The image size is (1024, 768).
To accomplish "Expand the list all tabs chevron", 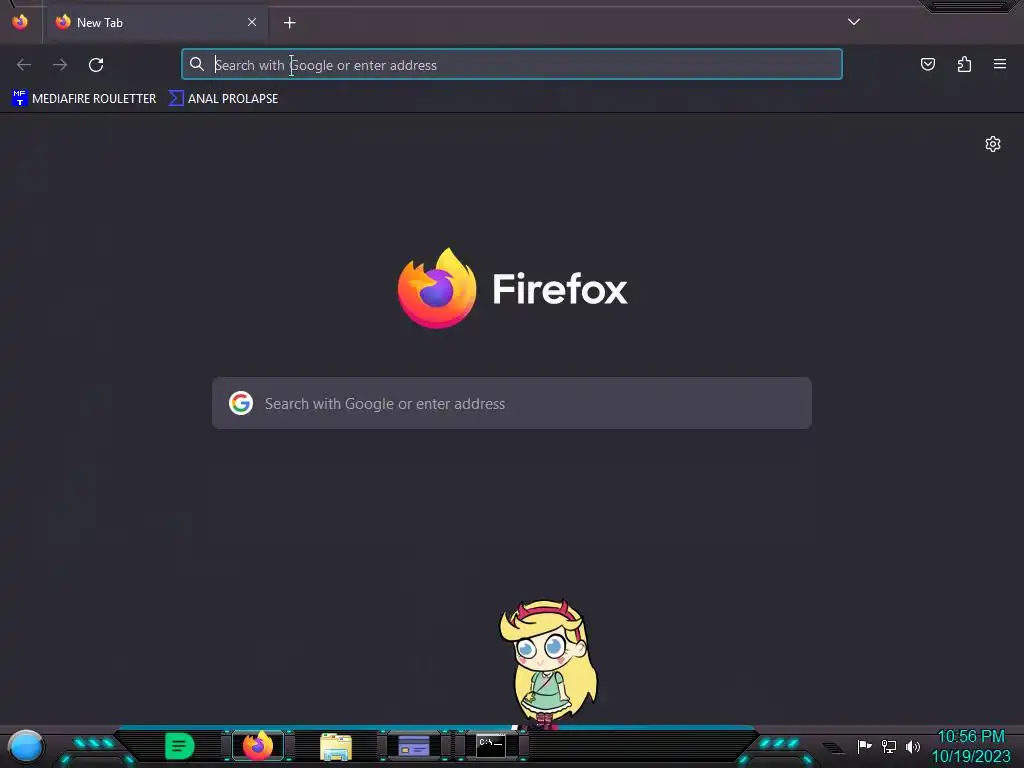I will pyautogui.click(x=854, y=22).
